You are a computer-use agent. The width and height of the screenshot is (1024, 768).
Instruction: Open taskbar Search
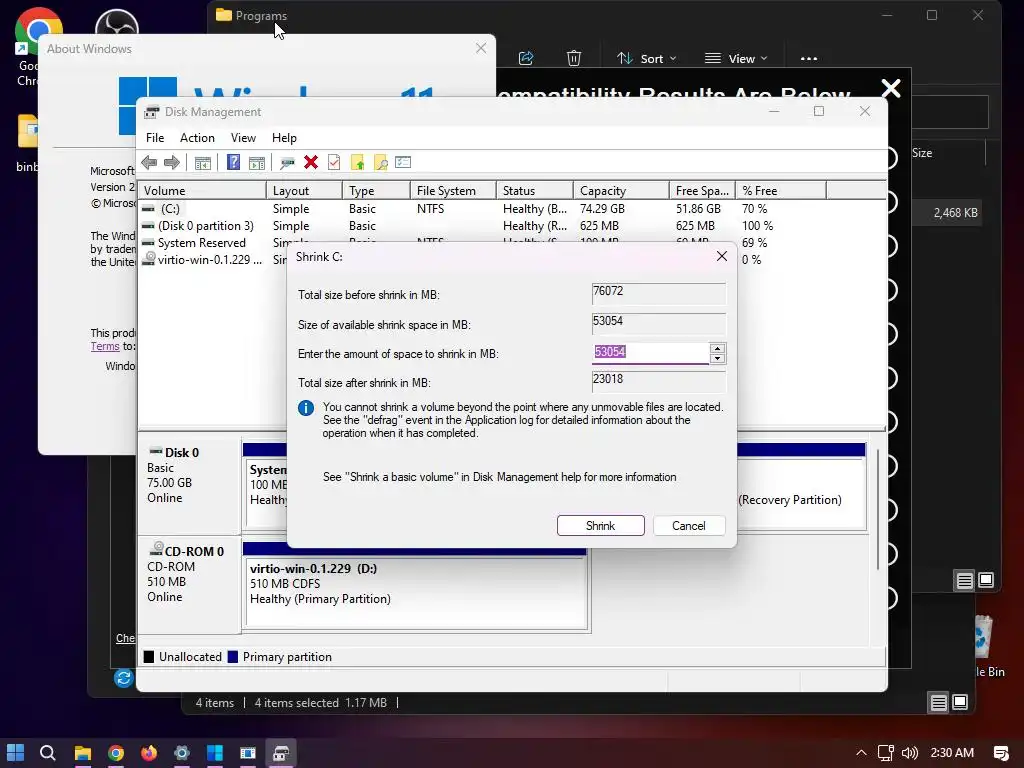click(x=48, y=753)
